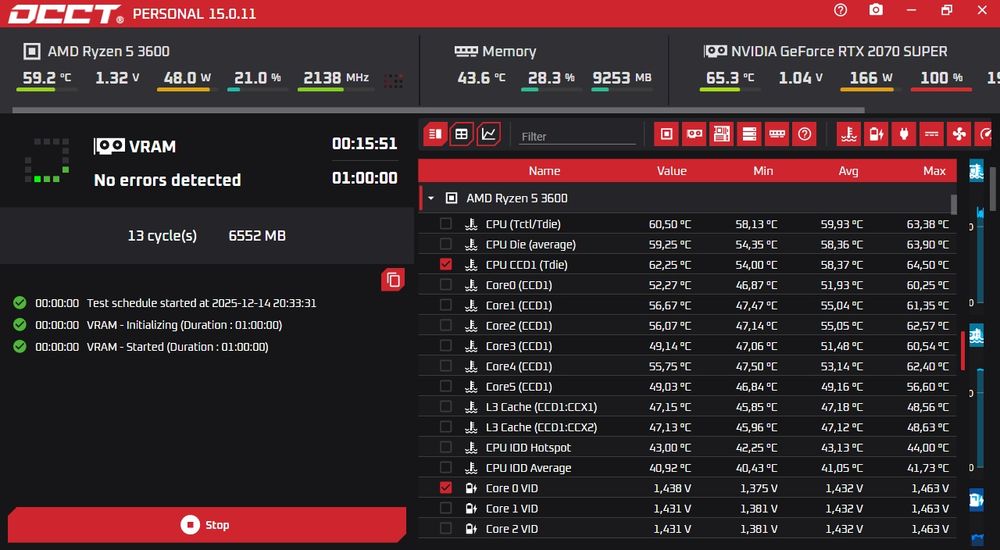Click the Memory 9253 MB usage reading
The width and height of the screenshot is (1000, 550).
[622, 78]
